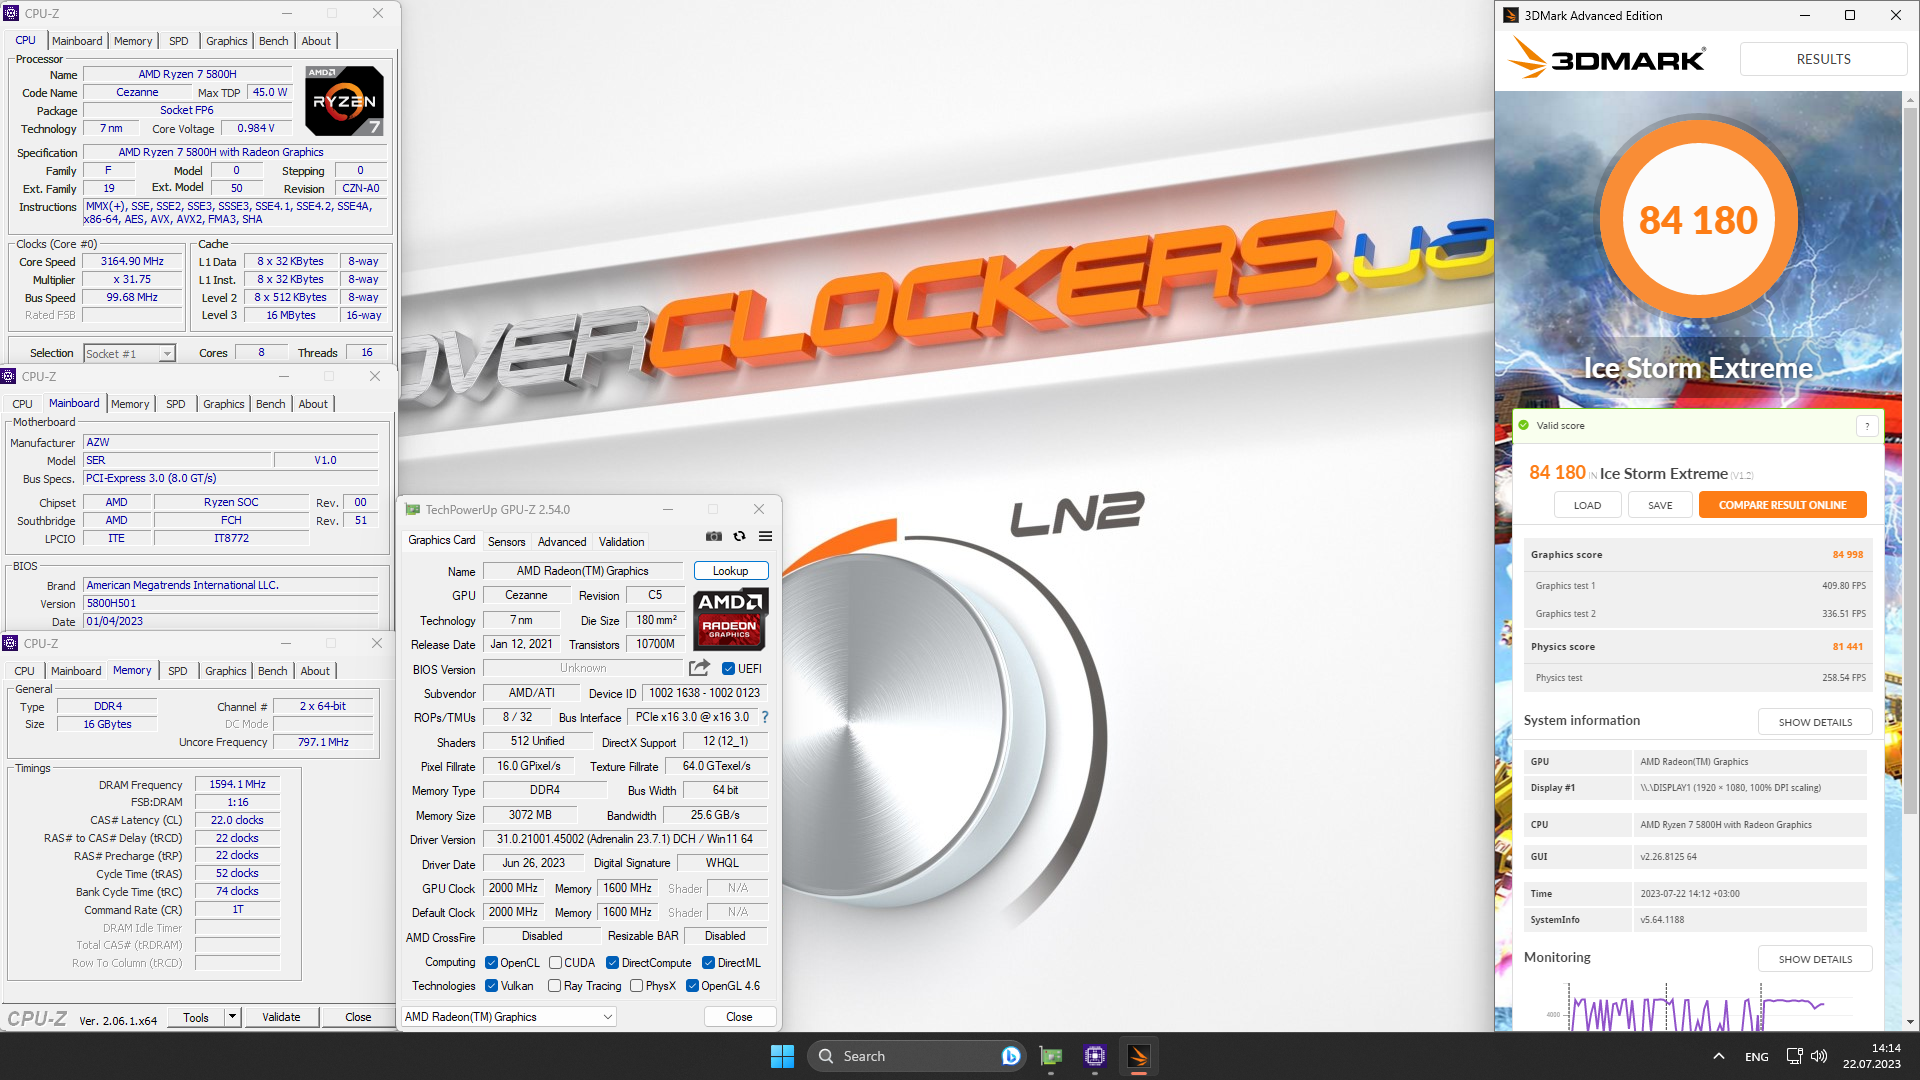The height and width of the screenshot is (1080, 1920).
Task: Open the SPD tab in middle CPU-Z window
Action: click(x=176, y=404)
